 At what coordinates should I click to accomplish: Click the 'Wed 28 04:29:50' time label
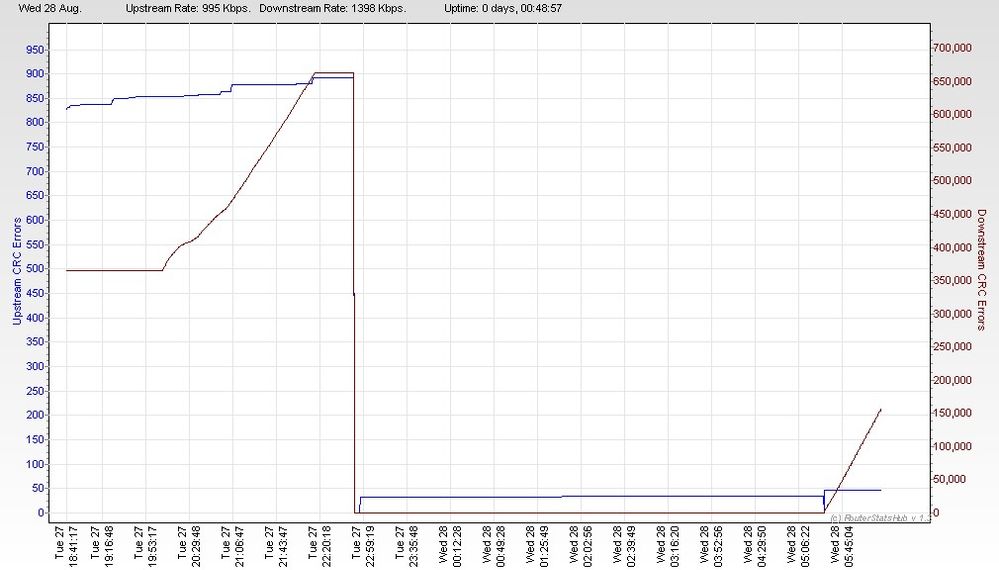(755, 546)
